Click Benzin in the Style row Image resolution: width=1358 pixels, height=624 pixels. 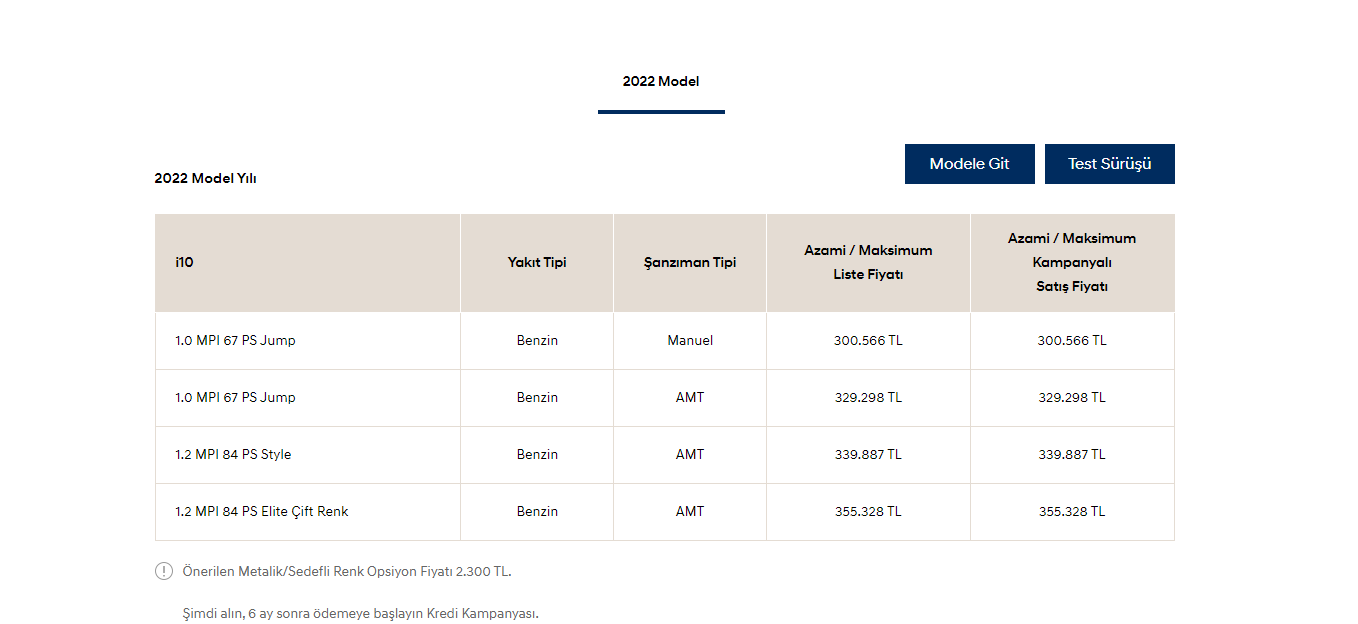click(537, 454)
